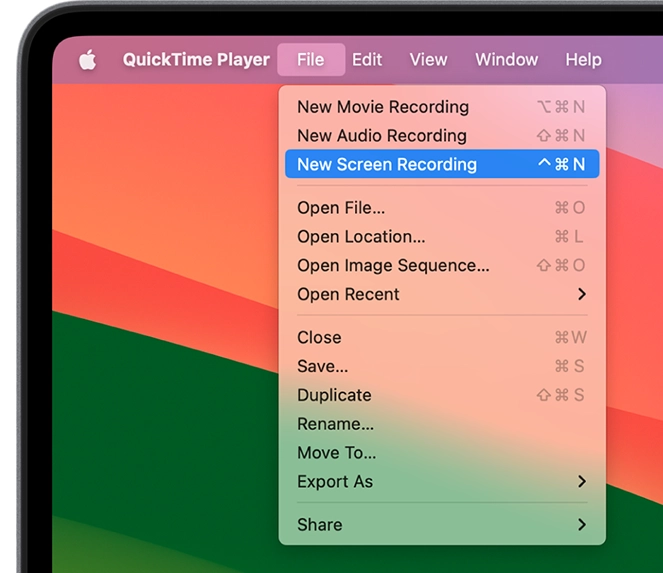The width and height of the screenshot is (663, 573).
Task: Close the open File menu
Action: point(311,60)
